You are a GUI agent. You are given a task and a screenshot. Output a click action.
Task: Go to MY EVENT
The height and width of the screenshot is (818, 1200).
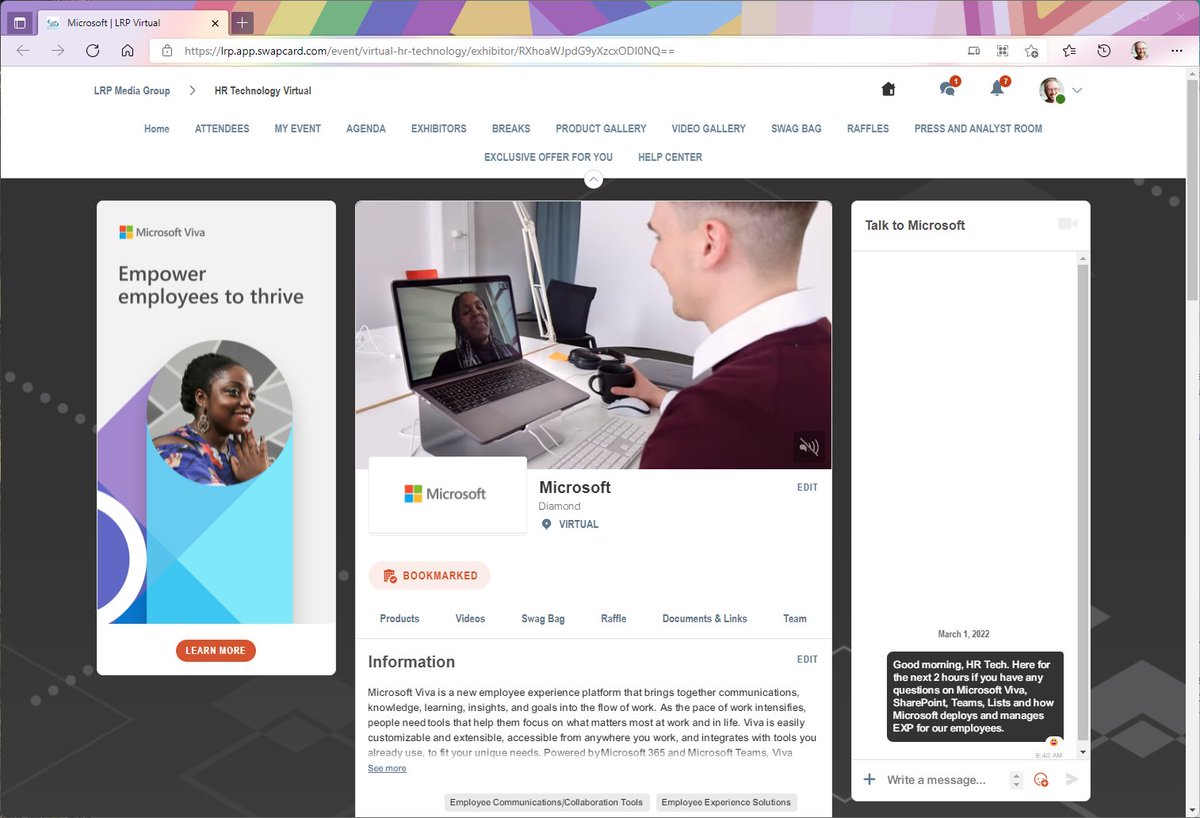pos(298,129)
